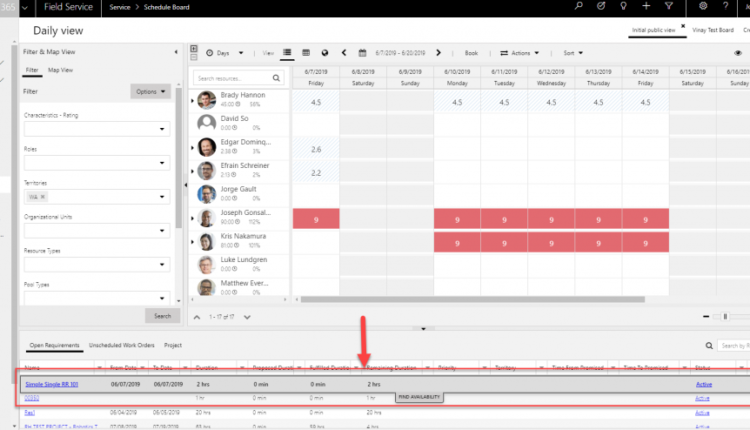
Task: Open the calendar date picker icon
Action: pyautogui.click(x=362, y=52)
